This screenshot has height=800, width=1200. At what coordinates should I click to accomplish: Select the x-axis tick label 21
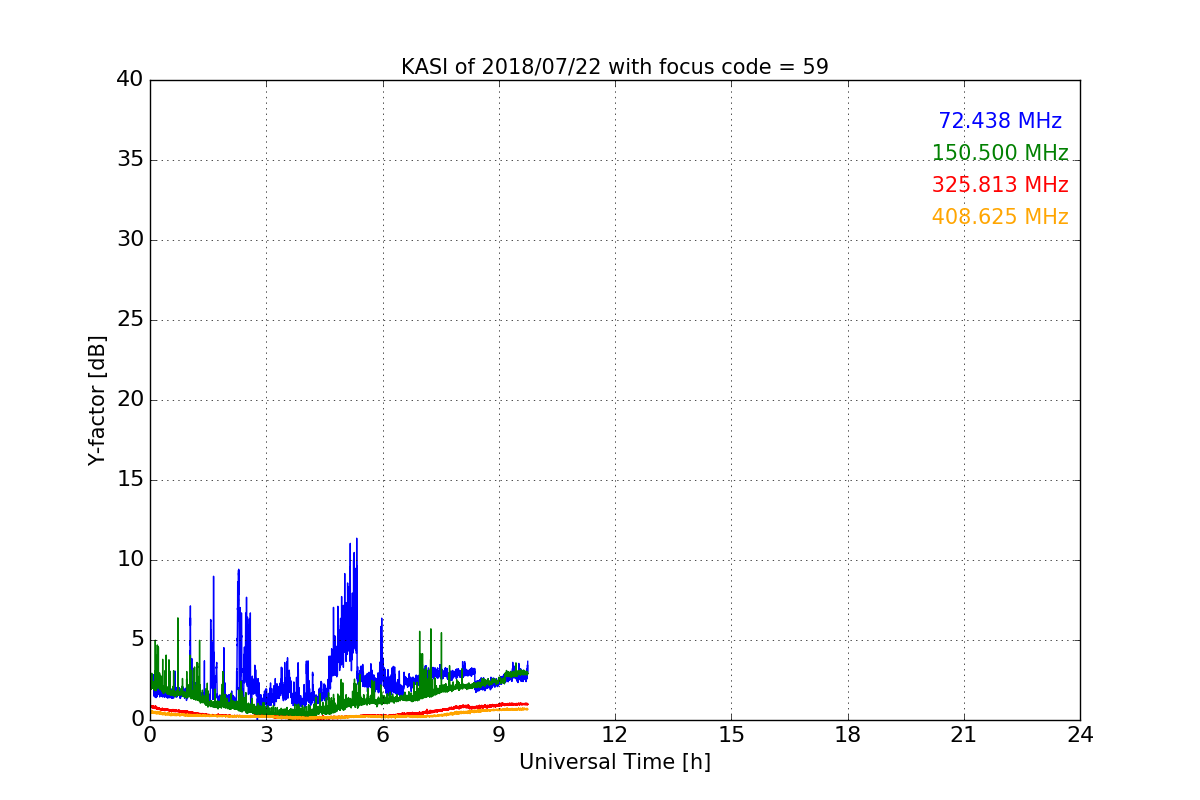point(964,735)
